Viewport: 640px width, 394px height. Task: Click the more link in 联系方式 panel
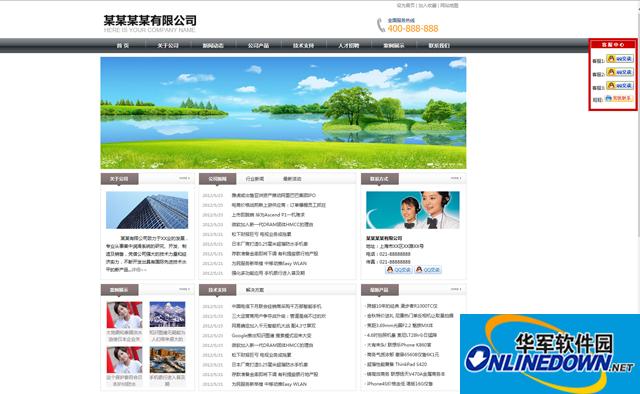tap(456, 178)
